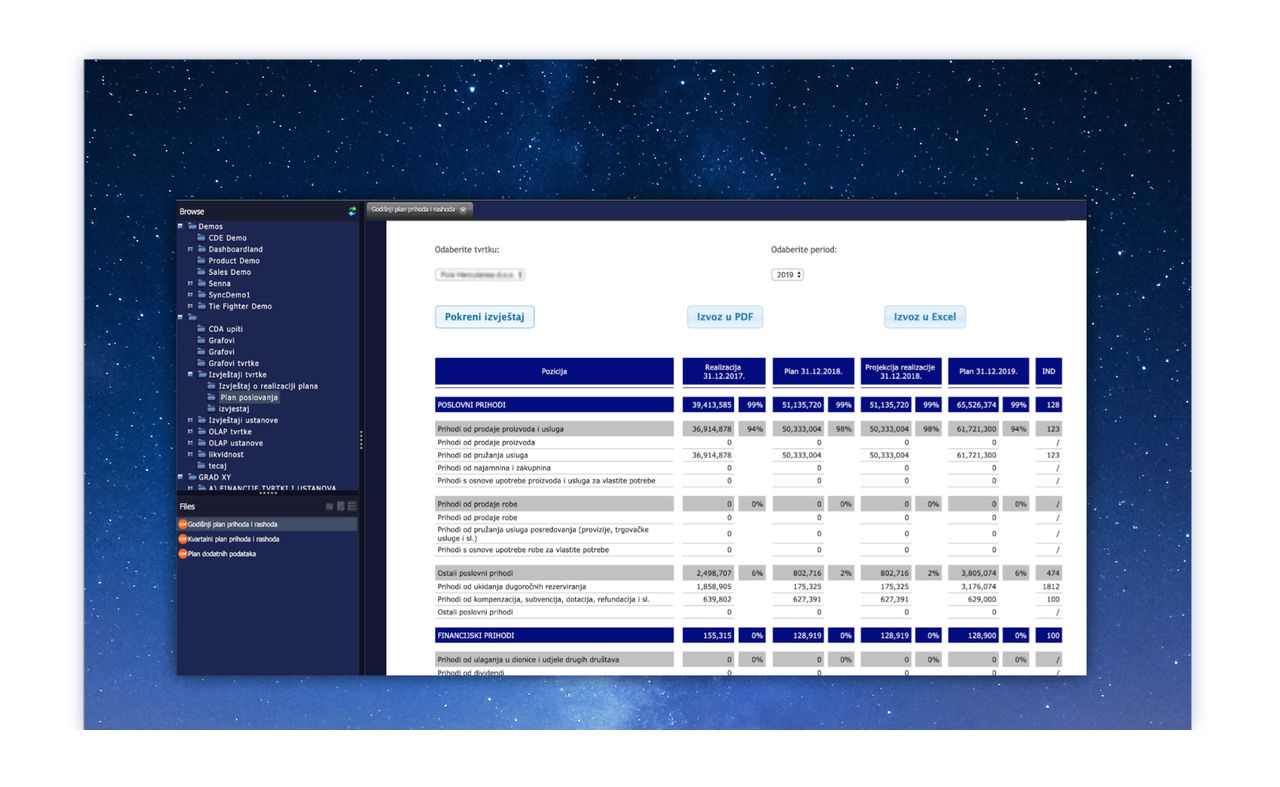This screenshot has width=1280, height=787.
Task: Click the Pozicija column header
Action: tap(554, 371)
